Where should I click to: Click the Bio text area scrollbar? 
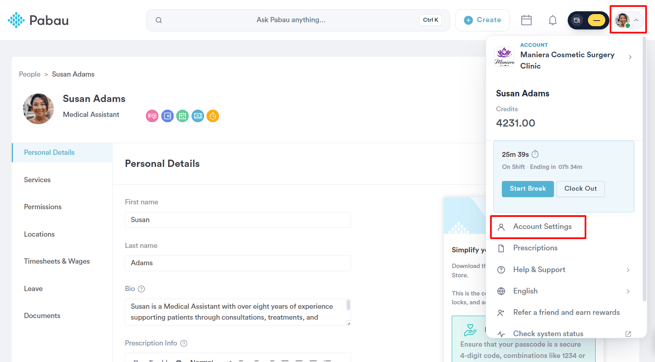click(348, 305)
